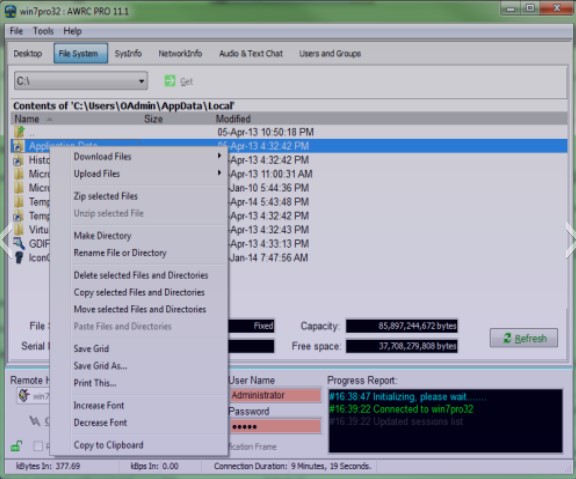Open the Audio & Text Chat tab
The height and width of the screenshot is (479, 576).
point(251,54)
